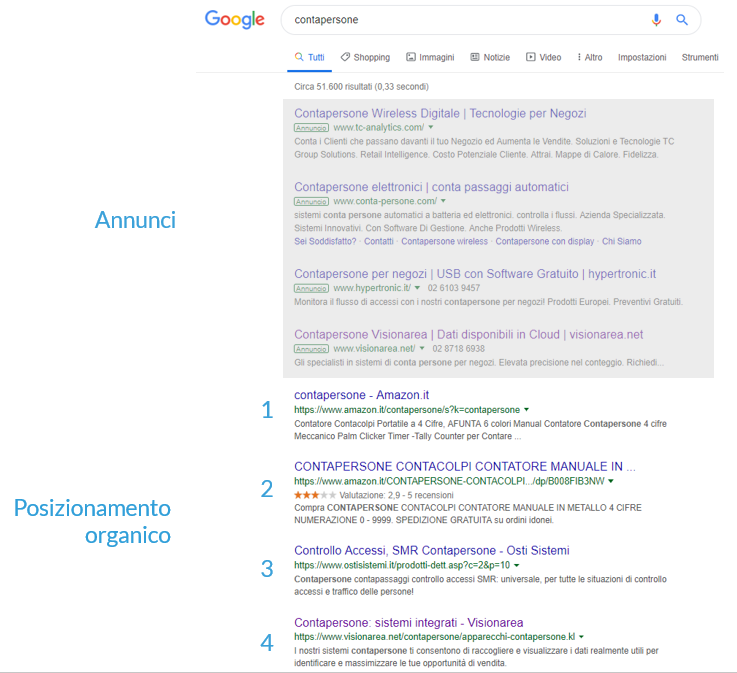Open result Contapersone: sistemi integrati - Visionarea
Viewport: 737px width, 673px height.
[408, 623]
